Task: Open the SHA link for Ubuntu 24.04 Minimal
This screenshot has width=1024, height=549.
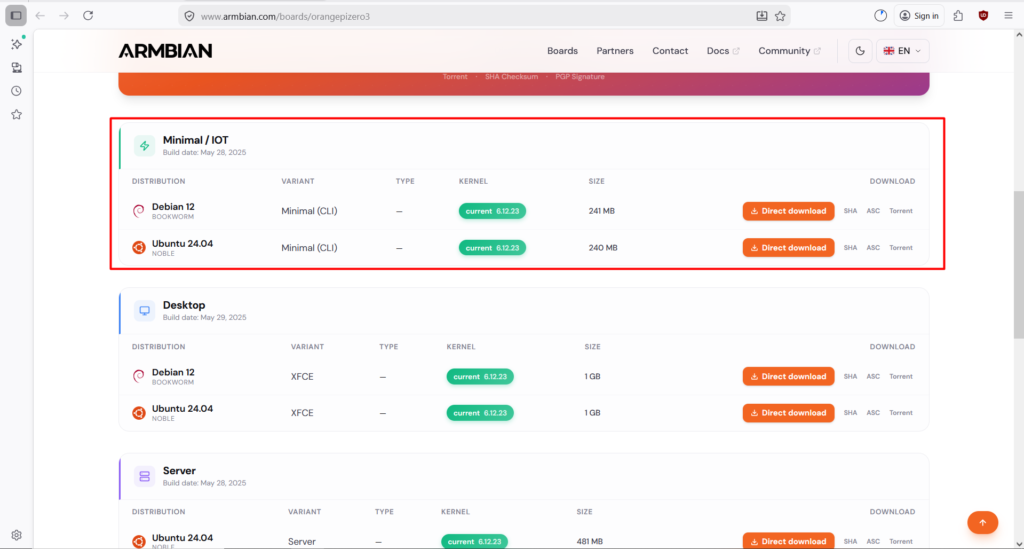Action: click(850, 248)
